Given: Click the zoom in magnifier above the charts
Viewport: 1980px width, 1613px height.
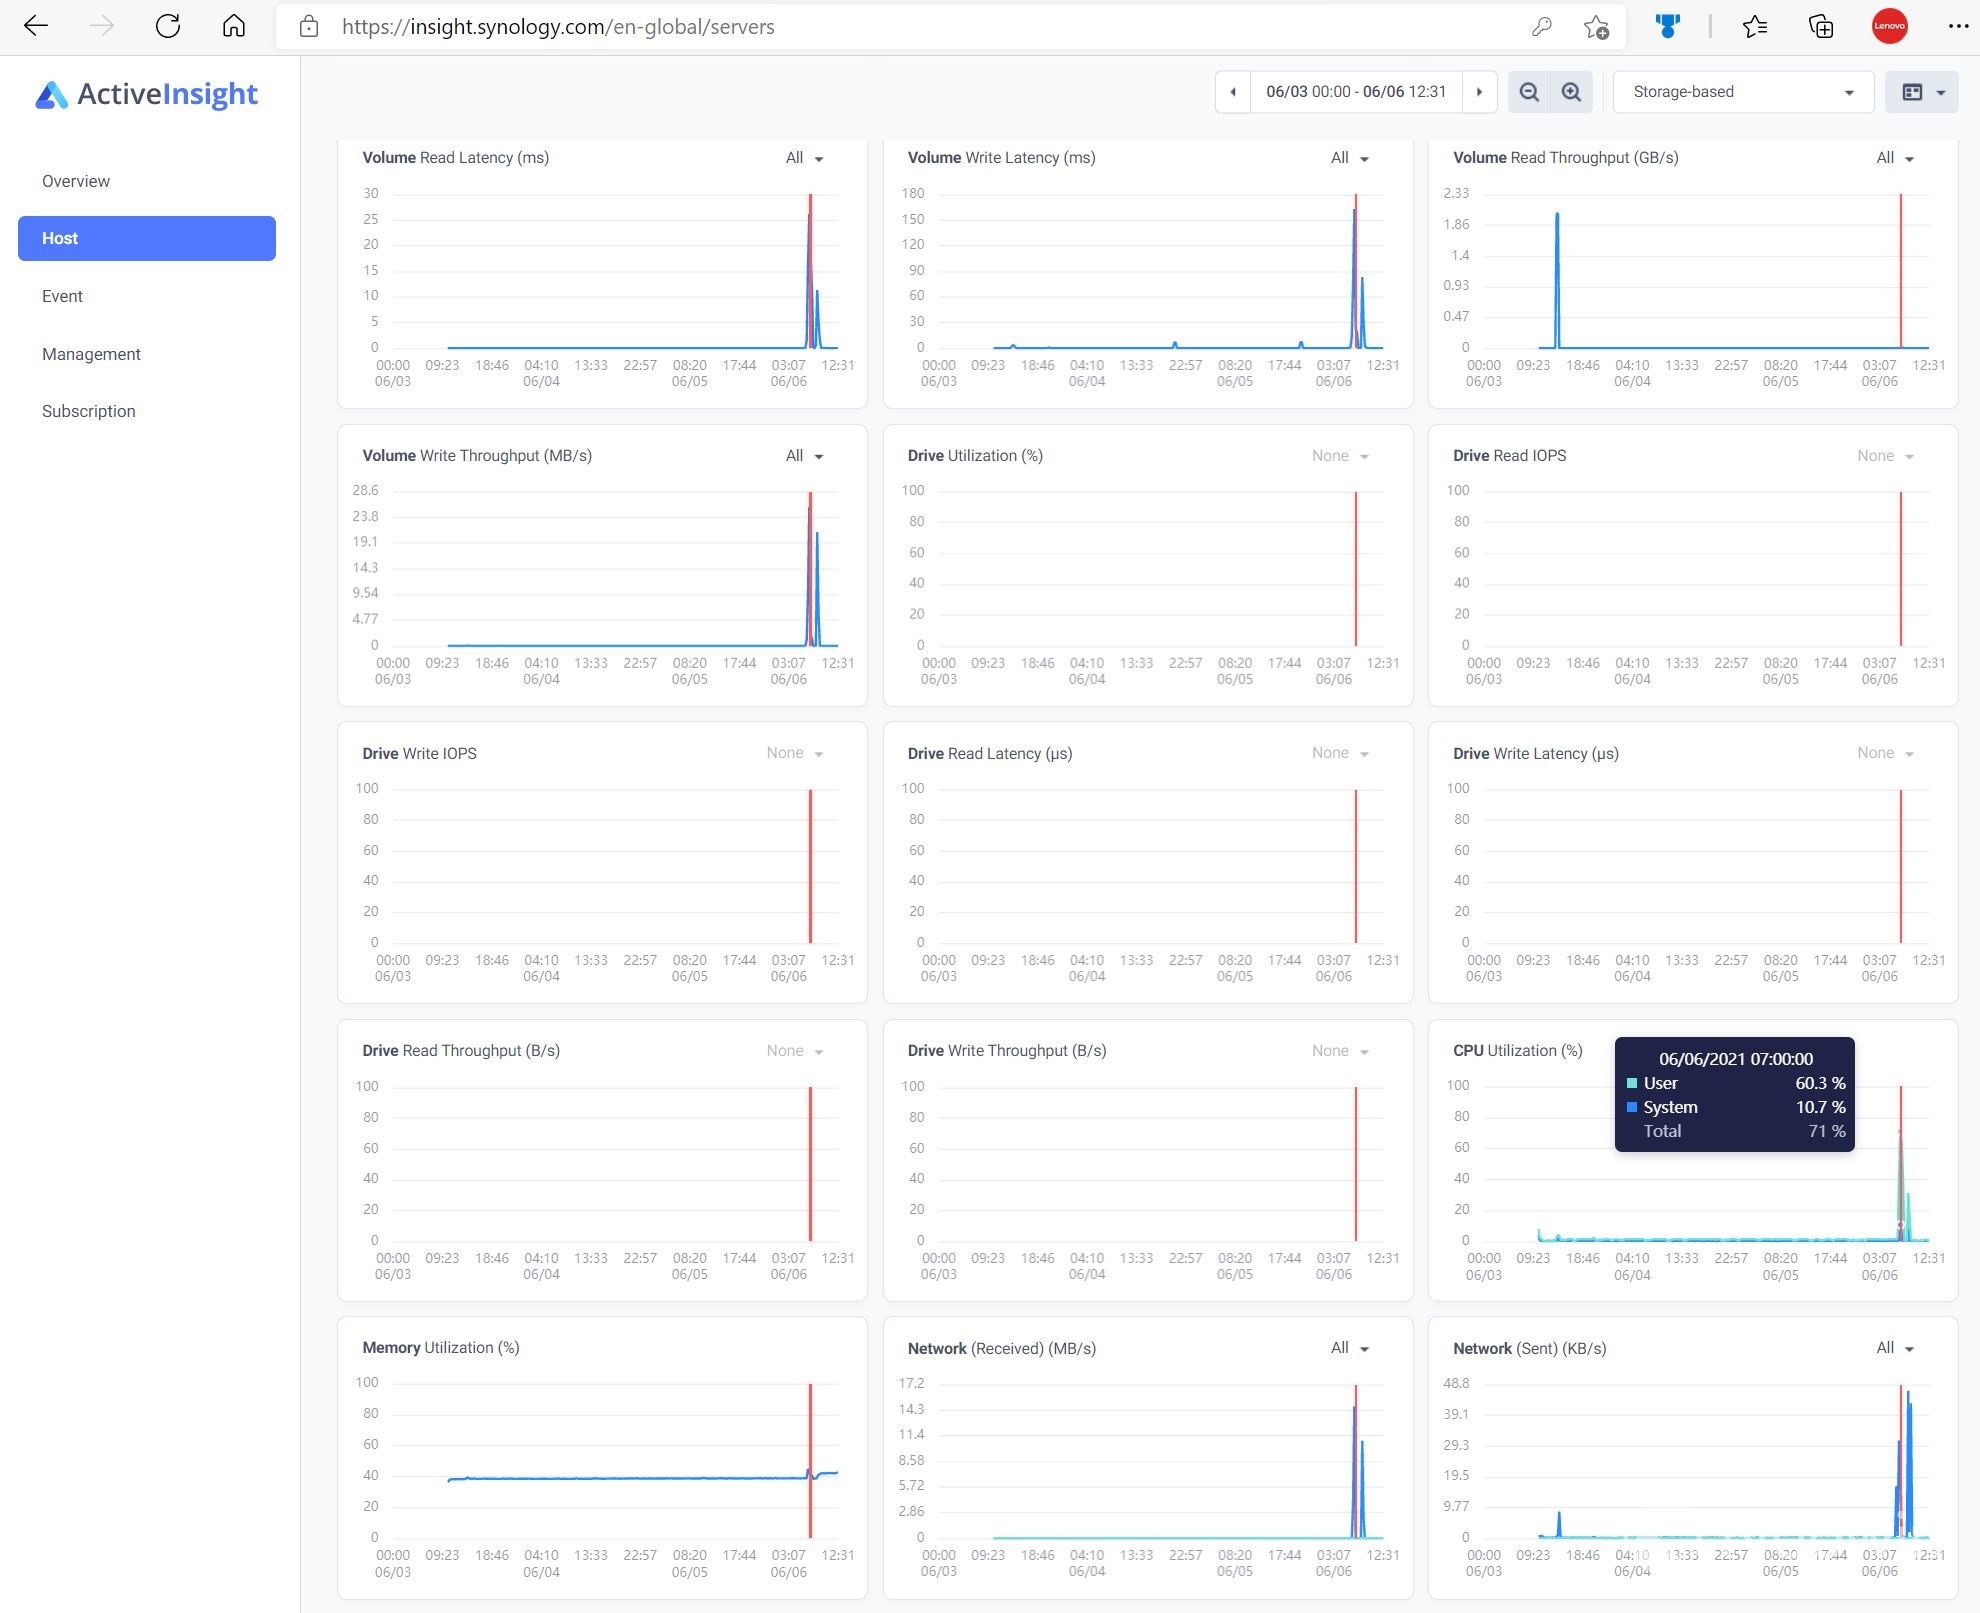Looking at the screenshot, I should click(x=1571, y=91).
